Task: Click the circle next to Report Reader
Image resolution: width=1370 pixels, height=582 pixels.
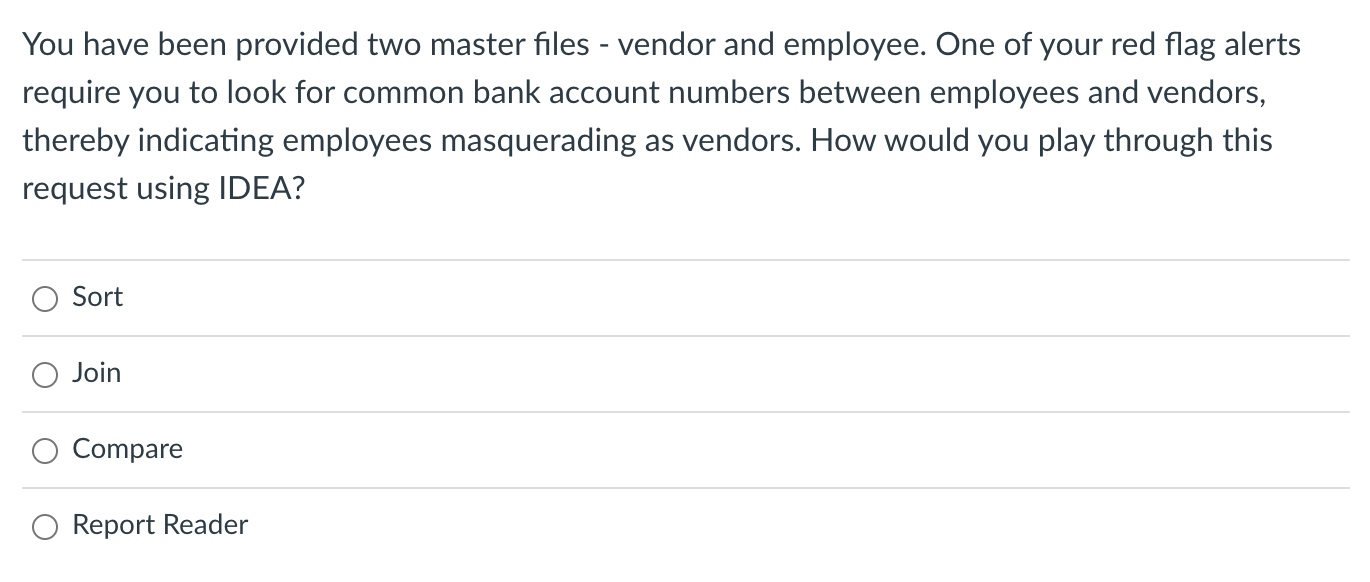Action: [x=44, y=526]
